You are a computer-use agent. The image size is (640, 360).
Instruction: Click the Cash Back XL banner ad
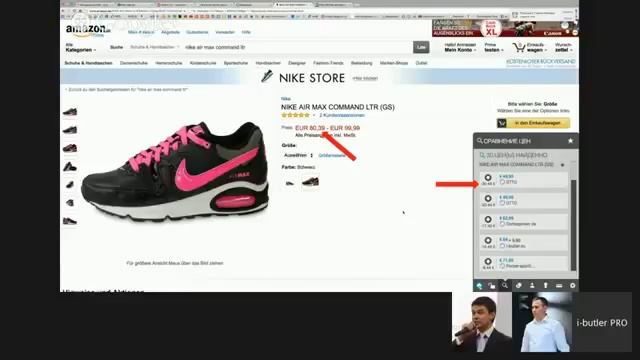[504, 28]
